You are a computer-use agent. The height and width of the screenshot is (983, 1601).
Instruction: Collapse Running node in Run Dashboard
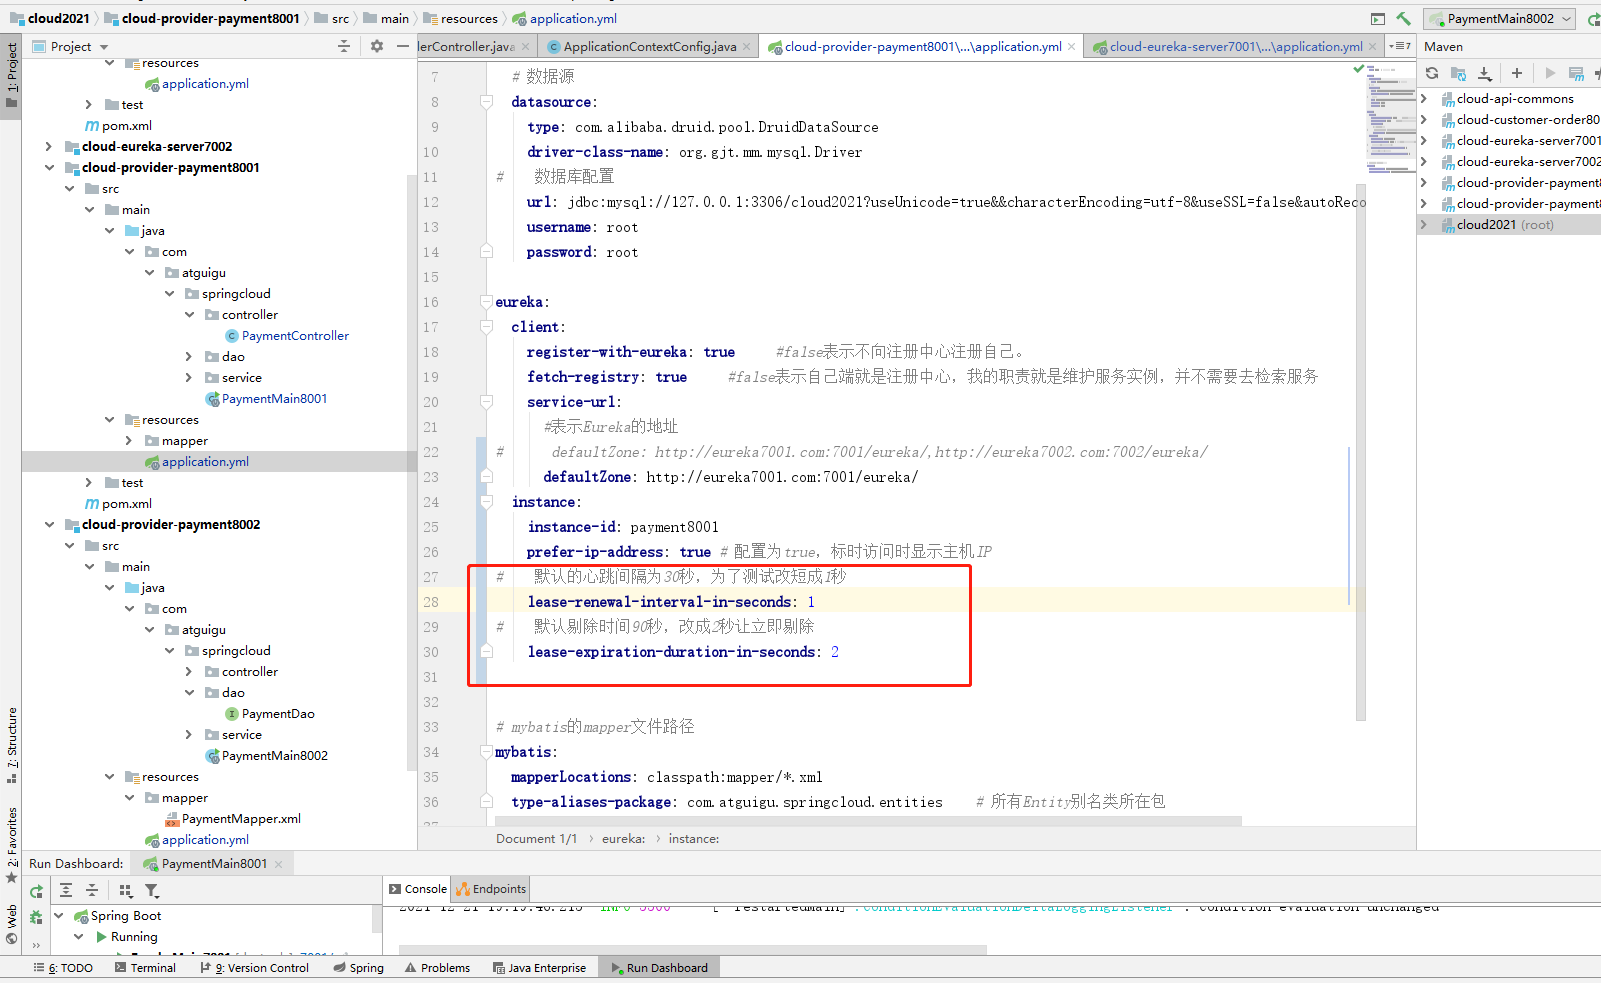tap(79, 937)
